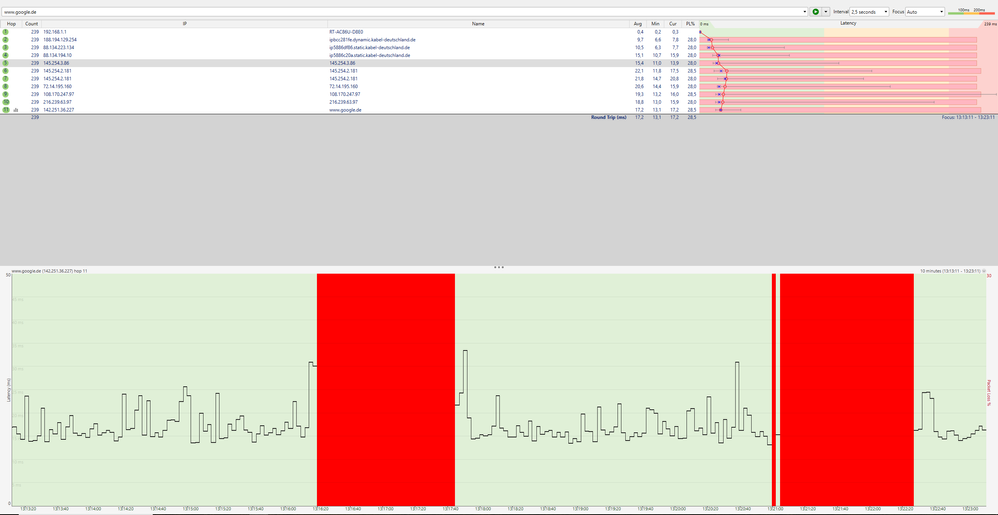Click the 'www.google.de (142.251.36.227) hop 11' graph title

(x=50, y=271)
